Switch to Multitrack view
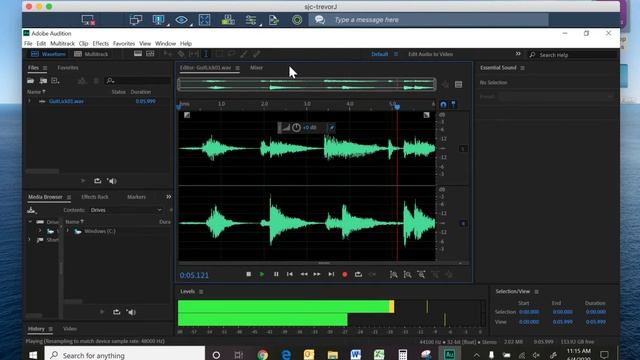Image resolution: width=640 pixels, height=360 pixels. click(91, 54)
